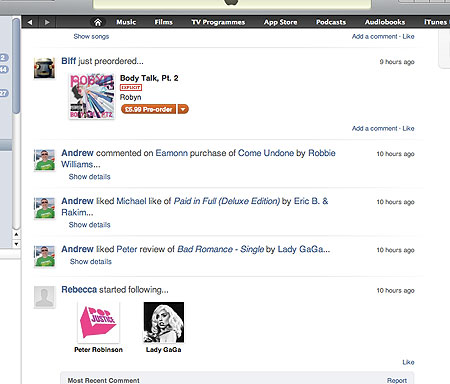This screenshot has width=450, height=384.
Task: Open Eamonn's name link
Action: [172, 153]
